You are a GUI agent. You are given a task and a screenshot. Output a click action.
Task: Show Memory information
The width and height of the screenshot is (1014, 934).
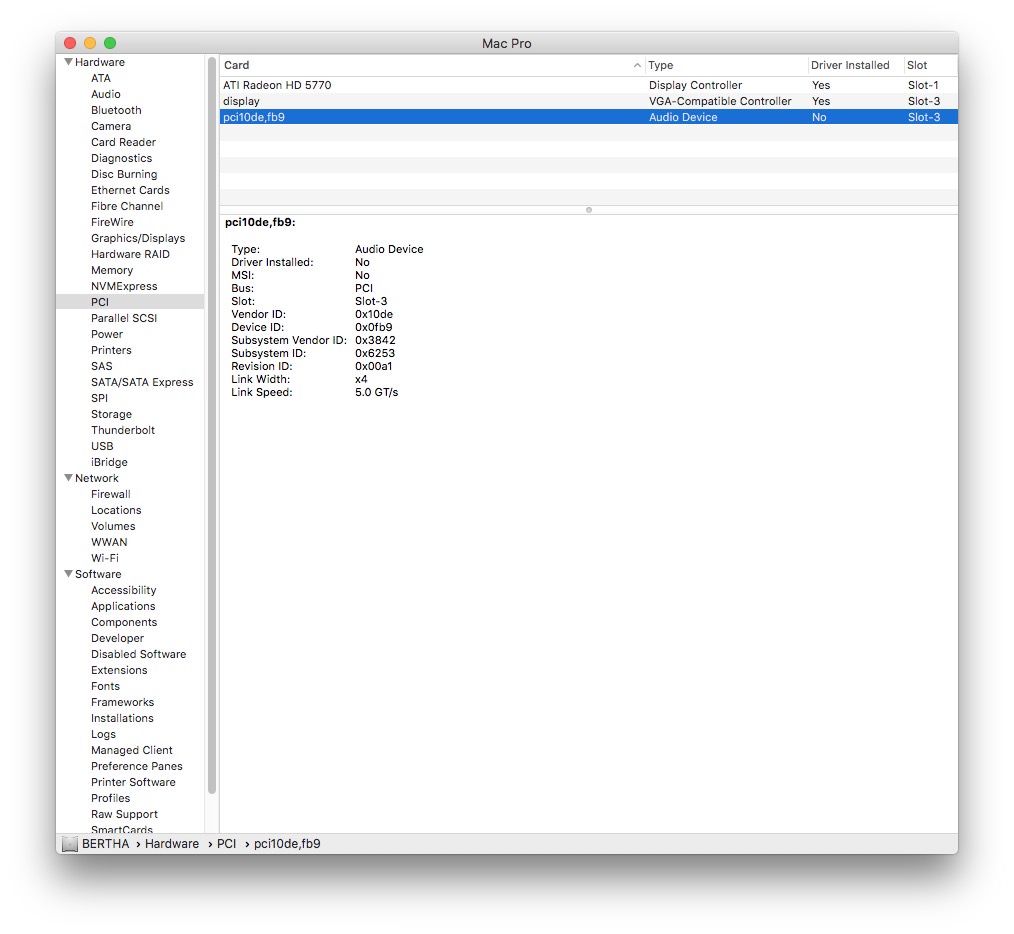pyautogui.click(x=112, y=270)
